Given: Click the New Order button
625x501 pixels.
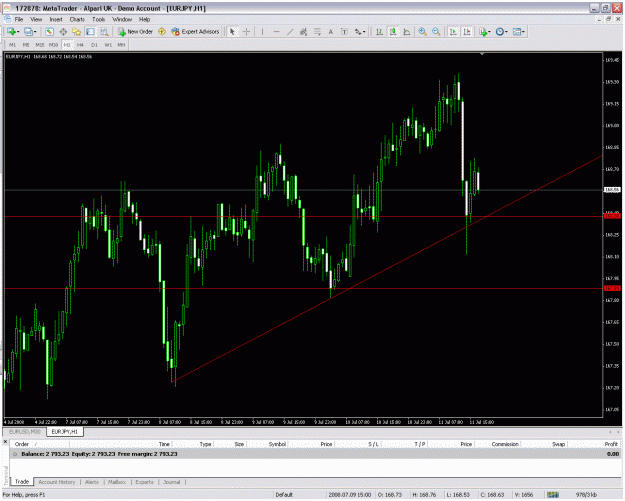Looking at the screenshot, I should [x=136, y=32].
